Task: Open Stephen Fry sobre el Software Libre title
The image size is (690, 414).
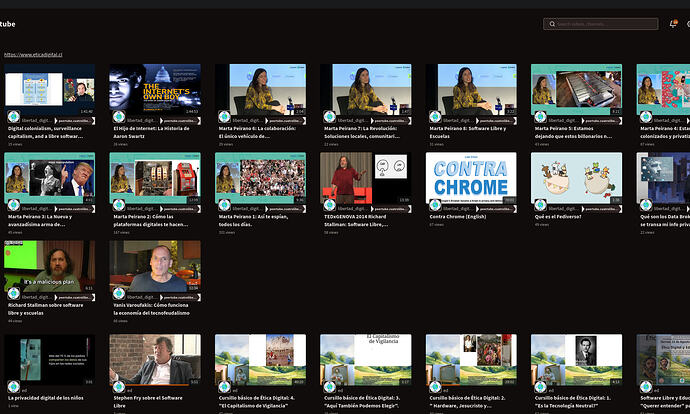Action: pyautogui.click(x=148, y=402)
